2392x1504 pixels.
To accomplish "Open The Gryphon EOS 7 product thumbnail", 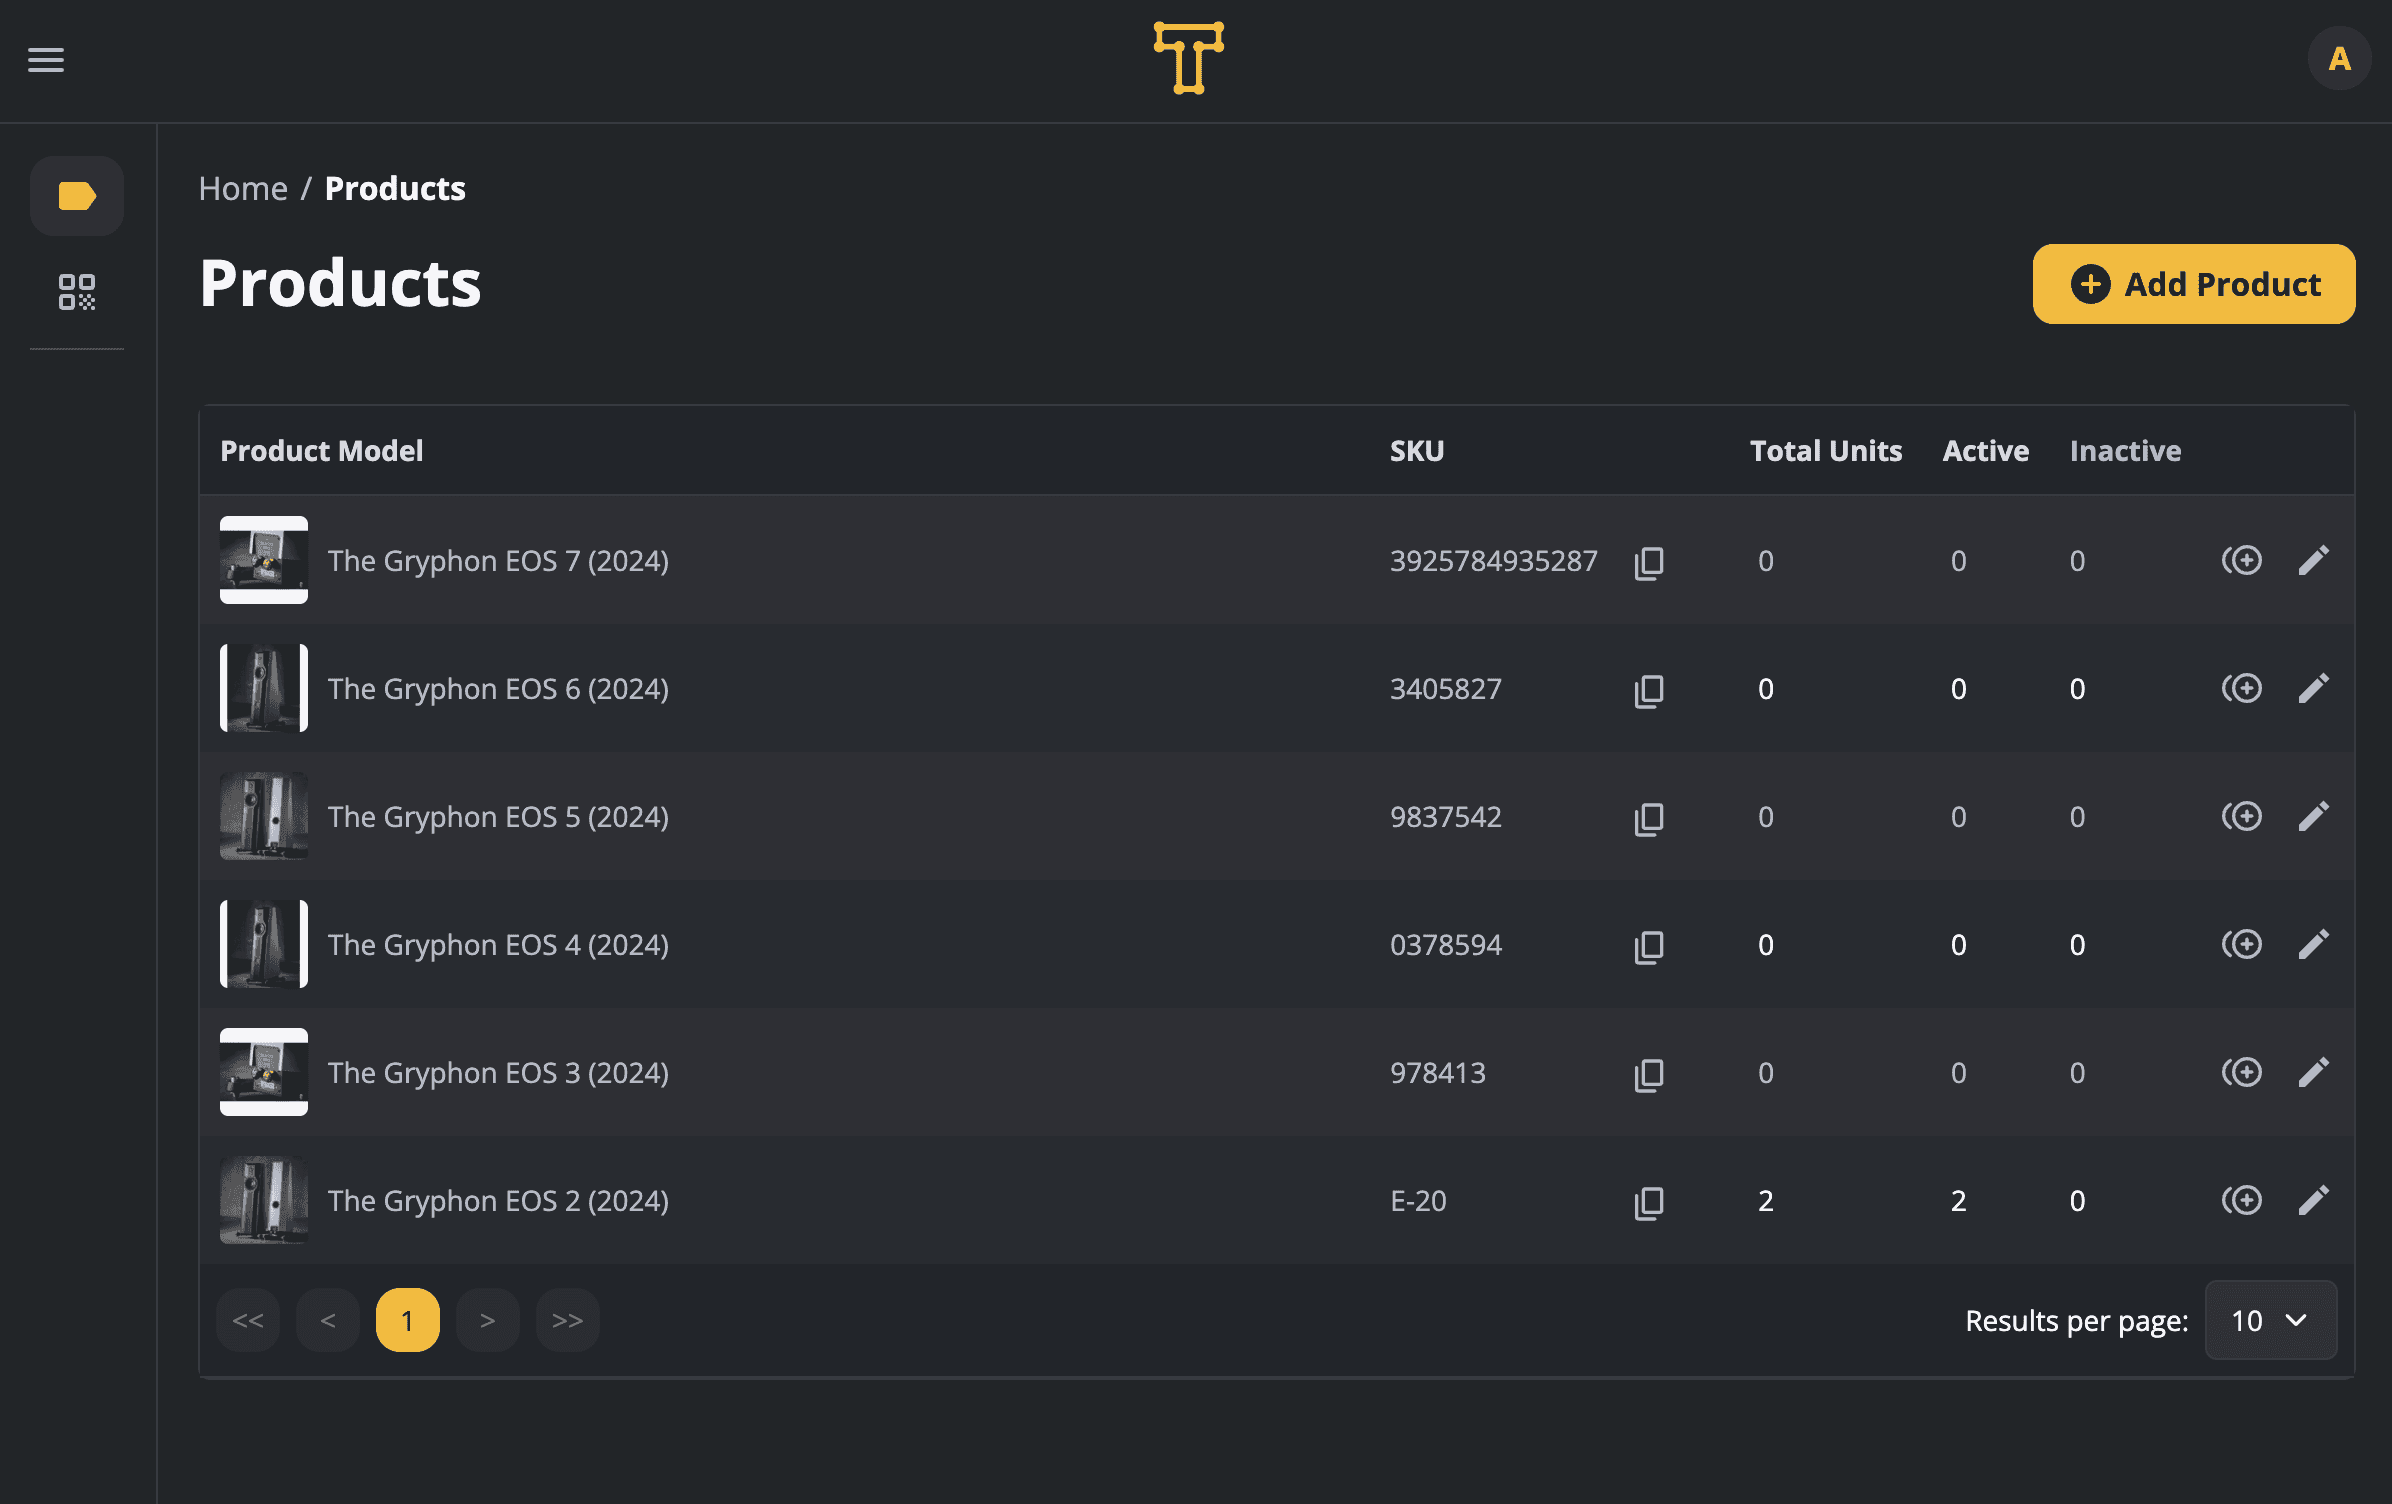I will pyautogui.click(x=264, y=560).
